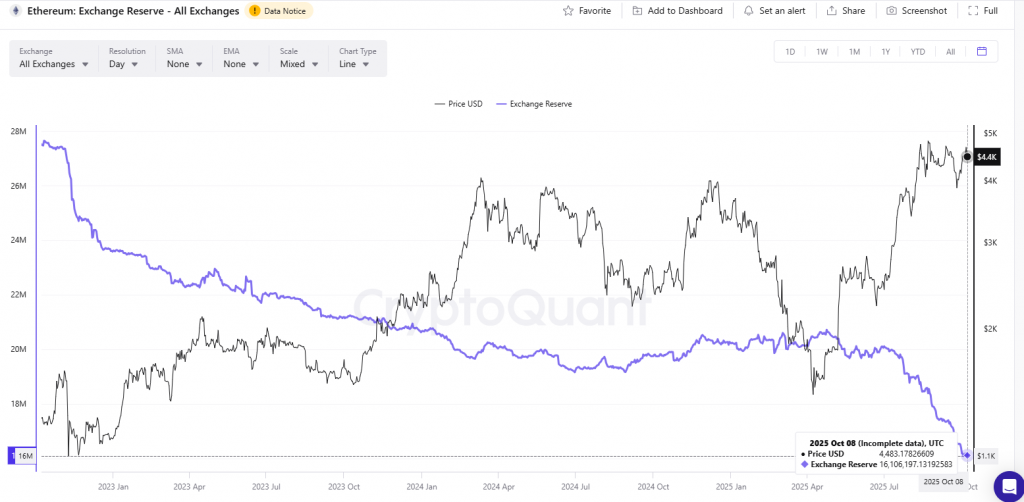Click the Data Notice badge
This screenshot has height=502, width=1024.
click(280, 11)
